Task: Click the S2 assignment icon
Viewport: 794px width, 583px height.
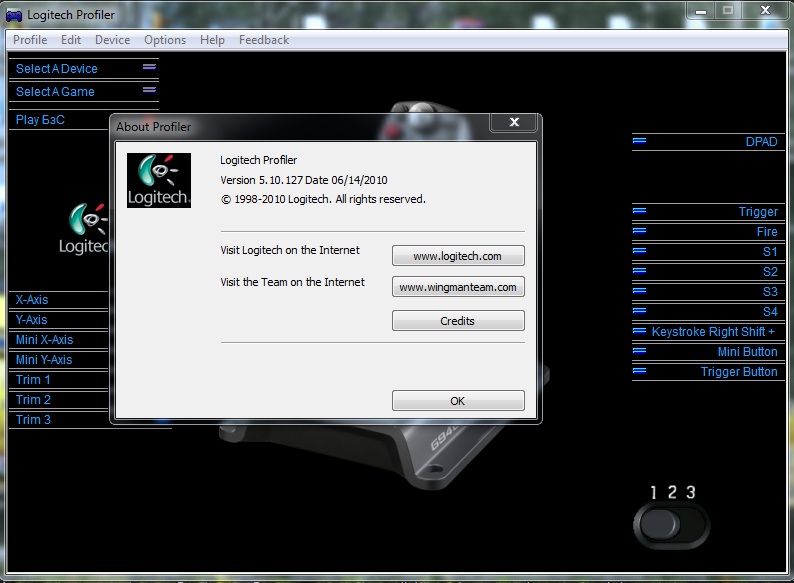Action: point(640,271)
